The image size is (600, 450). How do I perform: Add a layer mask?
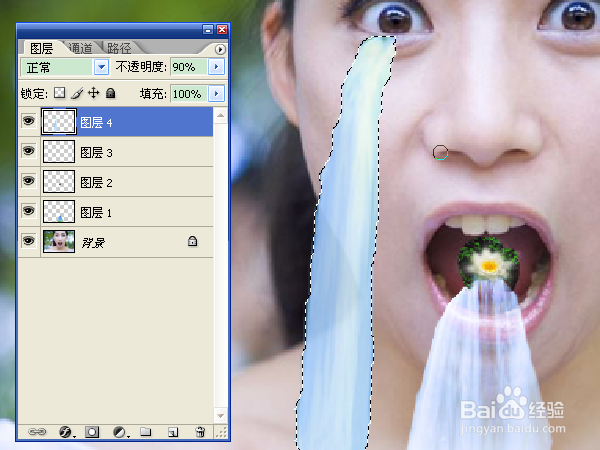click(x=92, y=432)
